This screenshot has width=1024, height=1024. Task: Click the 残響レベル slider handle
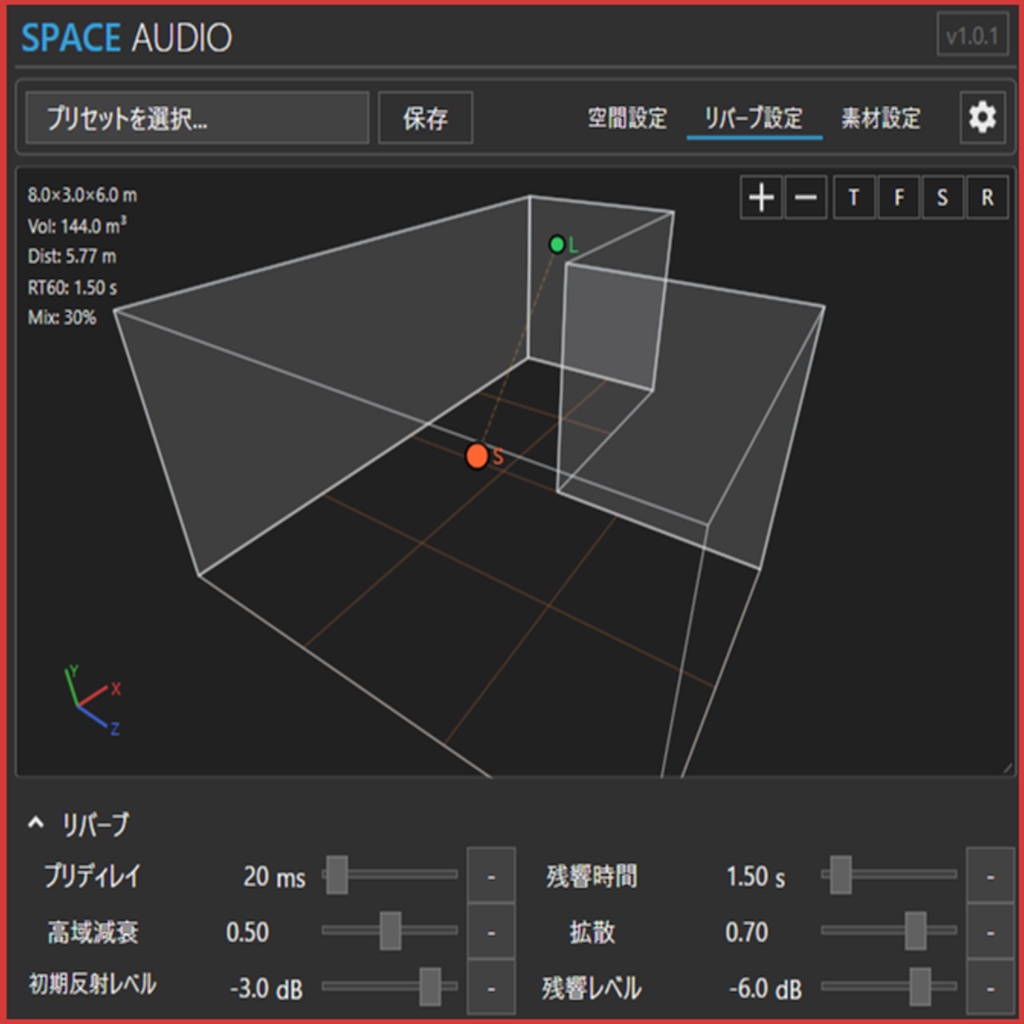920,987
